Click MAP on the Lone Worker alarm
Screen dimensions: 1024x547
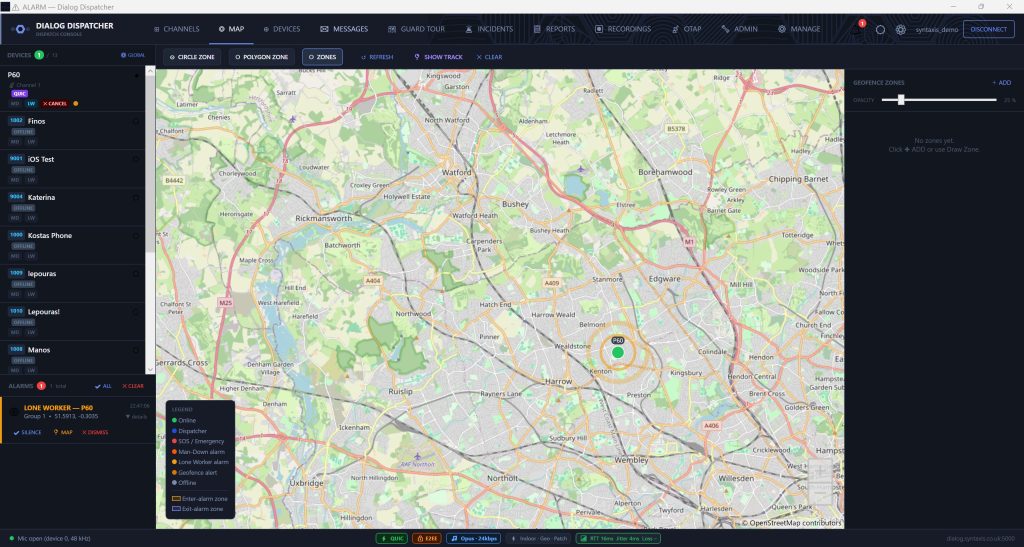(x=63, y=432)
